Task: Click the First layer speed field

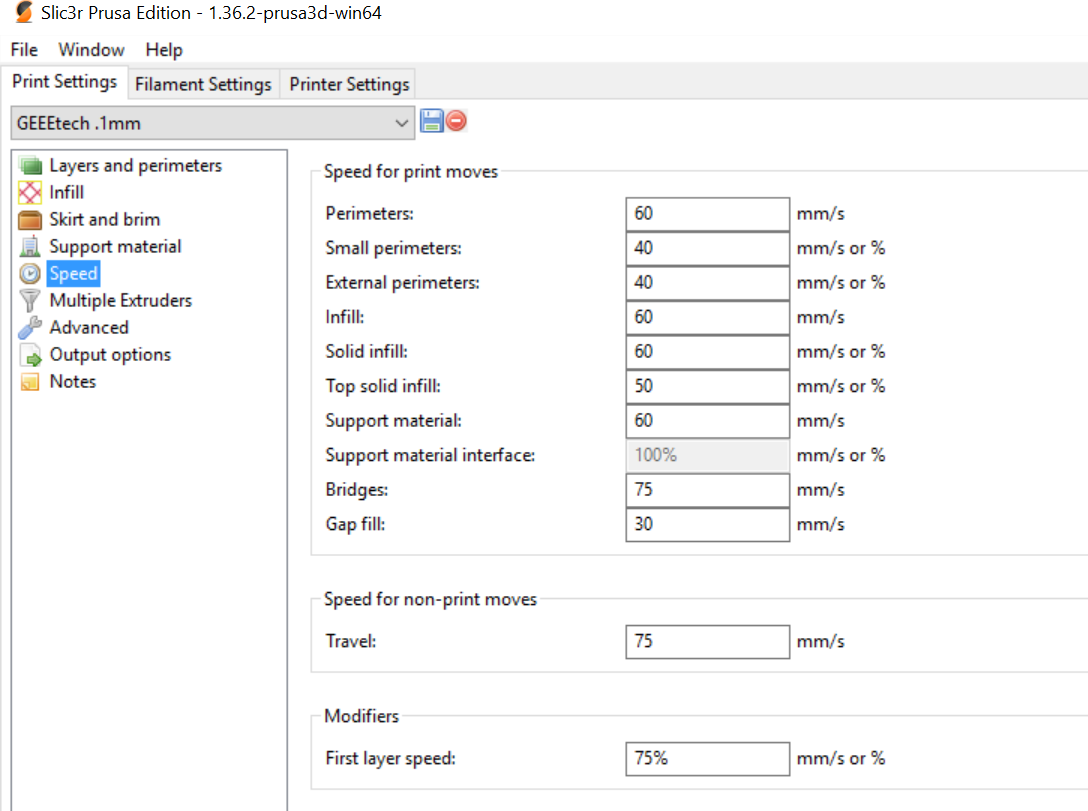Action: click(x=708, y=759)
